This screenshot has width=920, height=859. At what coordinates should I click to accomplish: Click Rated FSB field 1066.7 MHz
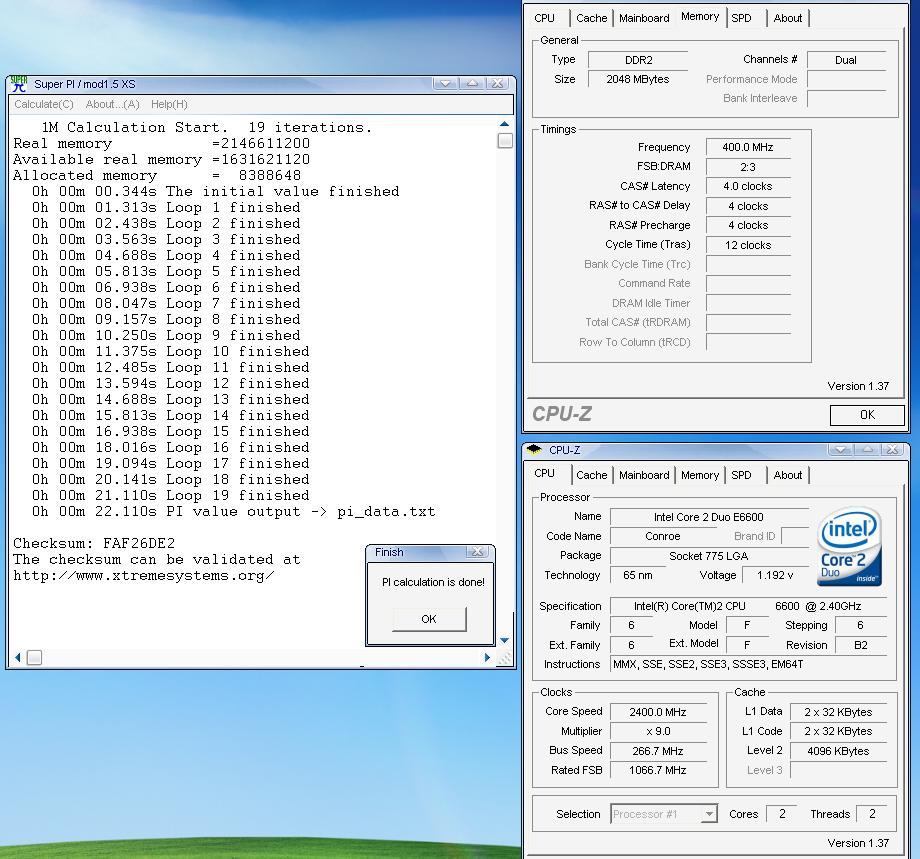coord(658,770)
